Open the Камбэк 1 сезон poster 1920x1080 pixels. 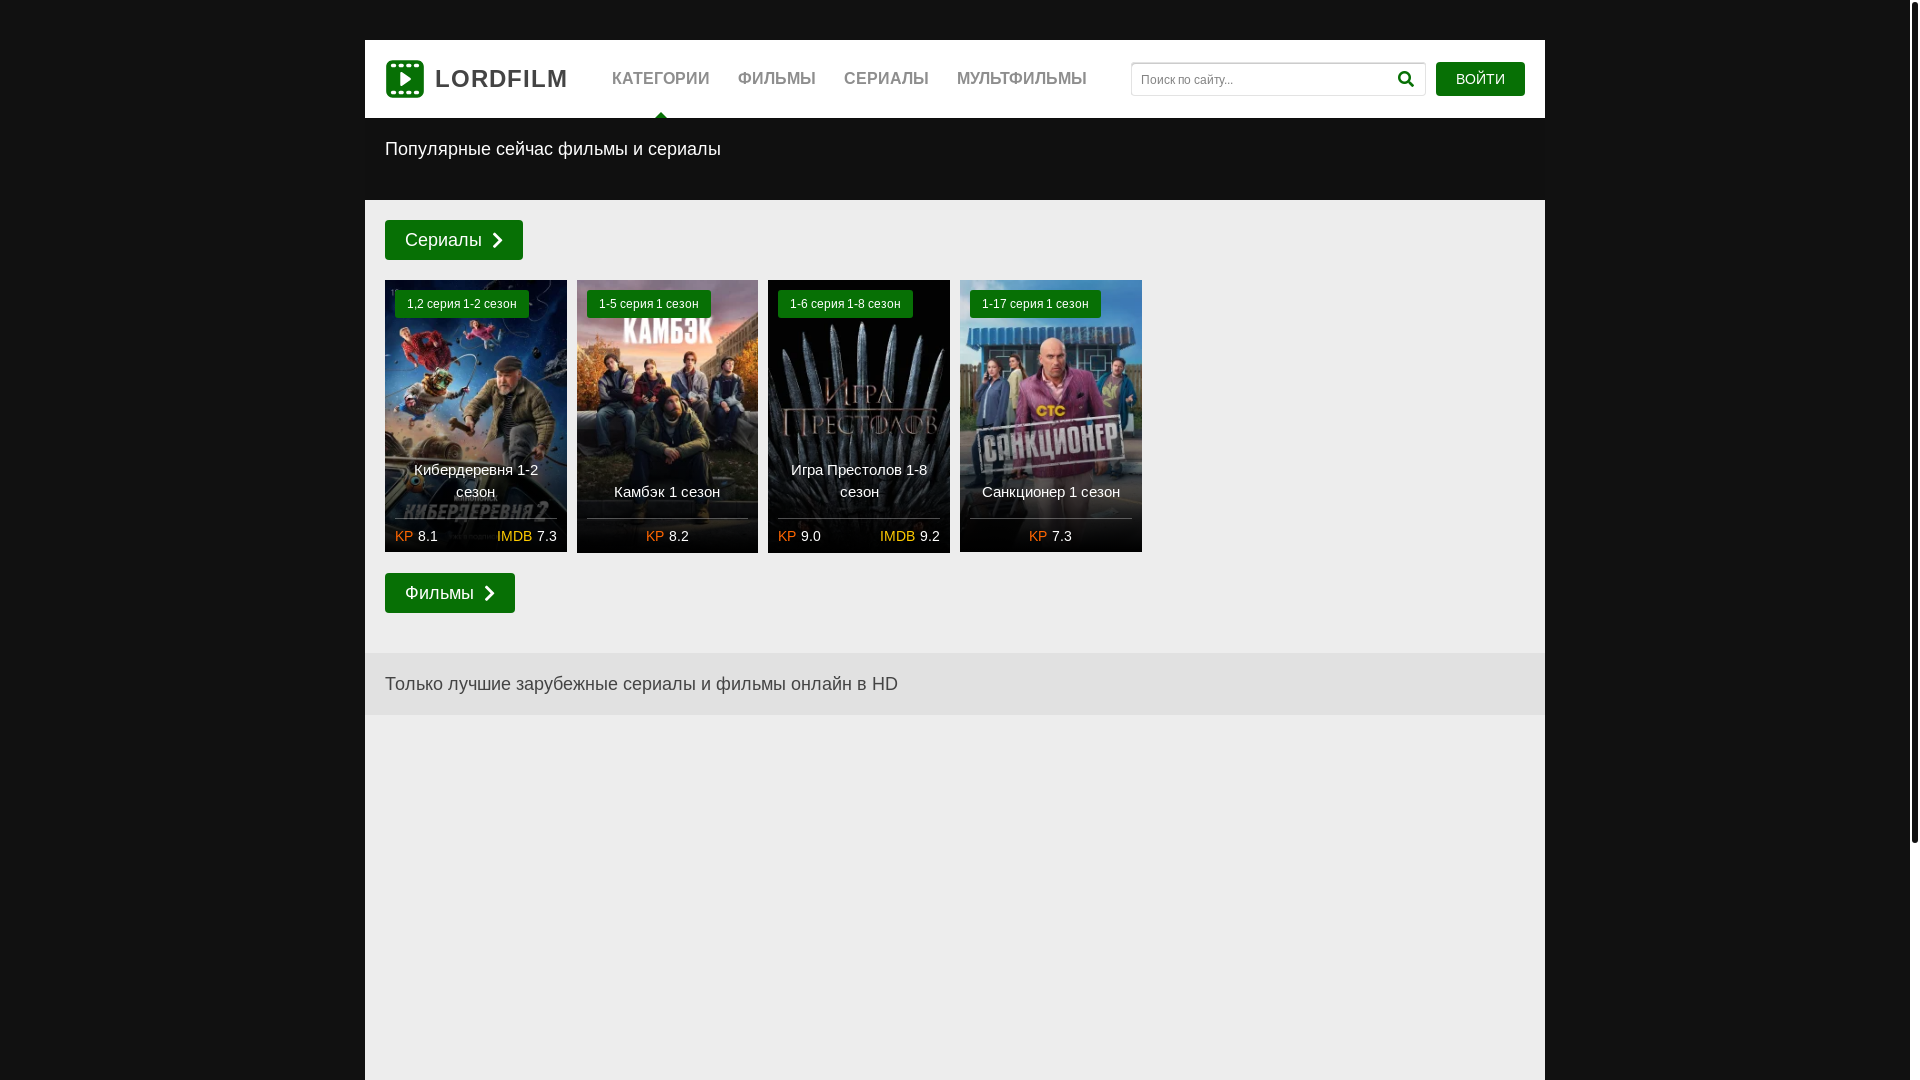[x=667, y=416]
